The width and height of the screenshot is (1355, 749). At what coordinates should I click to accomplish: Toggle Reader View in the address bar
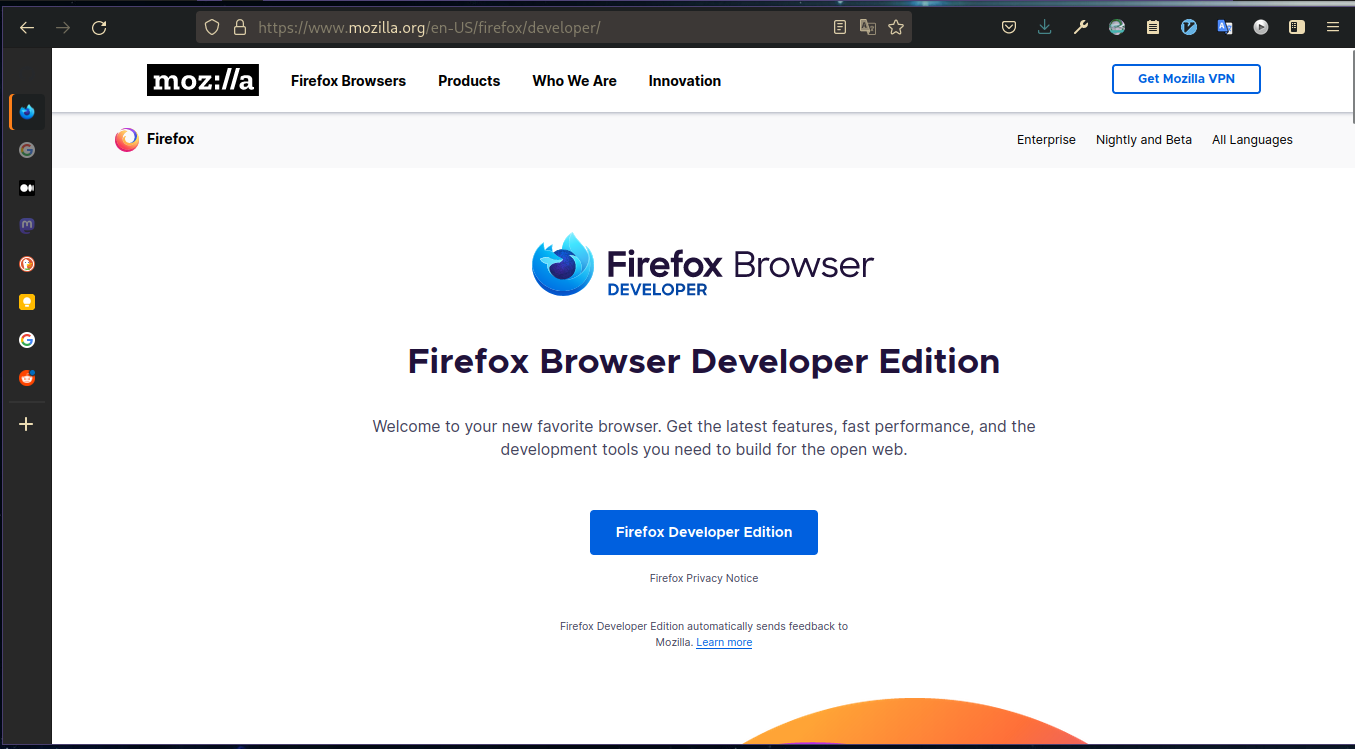pos(840,28)
